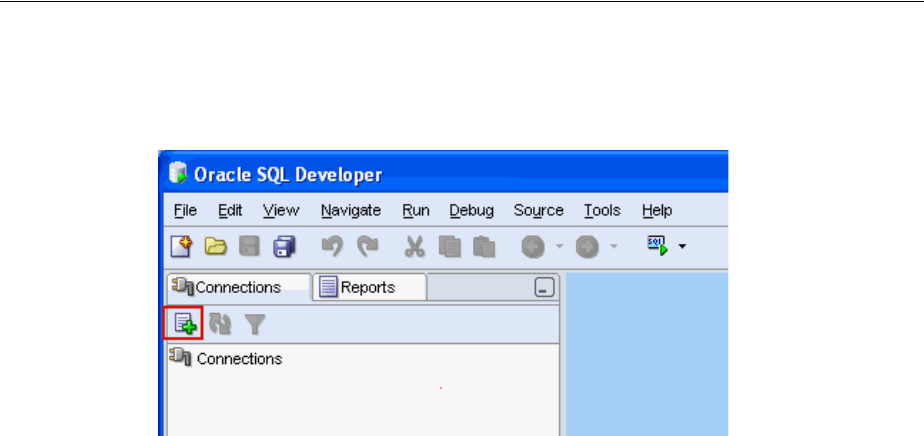924x436 pixels.
Task: Click the New Connection green plus icon
Action: 184,323
